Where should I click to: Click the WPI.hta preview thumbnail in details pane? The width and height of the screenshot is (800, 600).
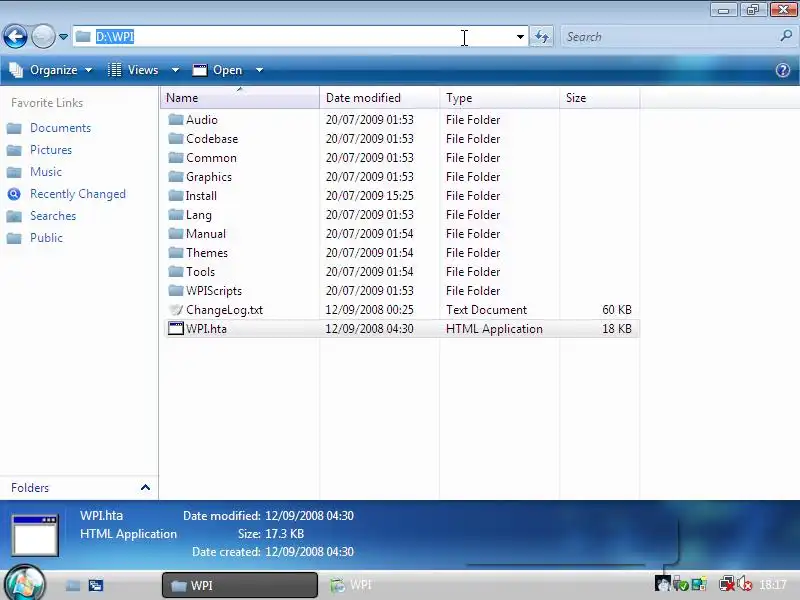point(35,535)
